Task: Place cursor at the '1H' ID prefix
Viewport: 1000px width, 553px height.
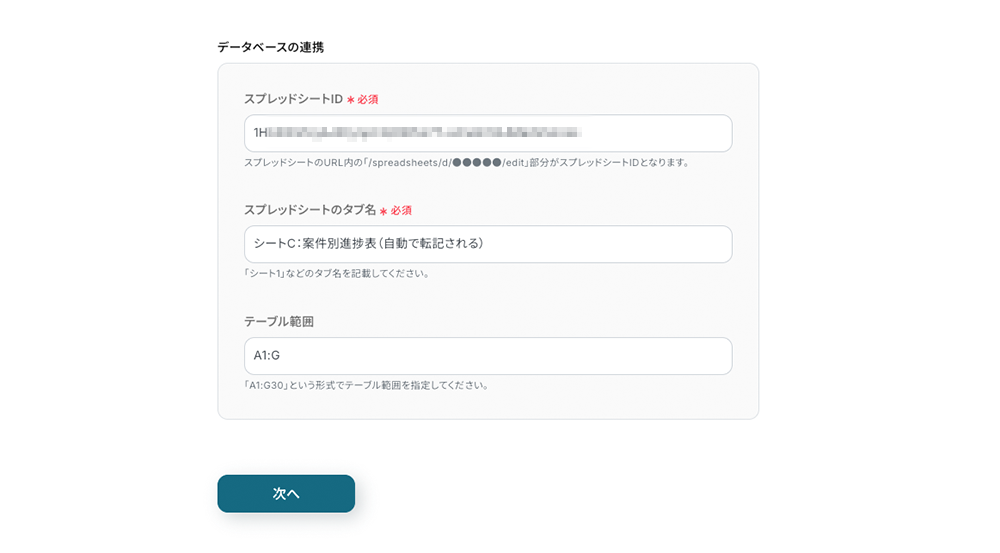Action: click(260, 132)
